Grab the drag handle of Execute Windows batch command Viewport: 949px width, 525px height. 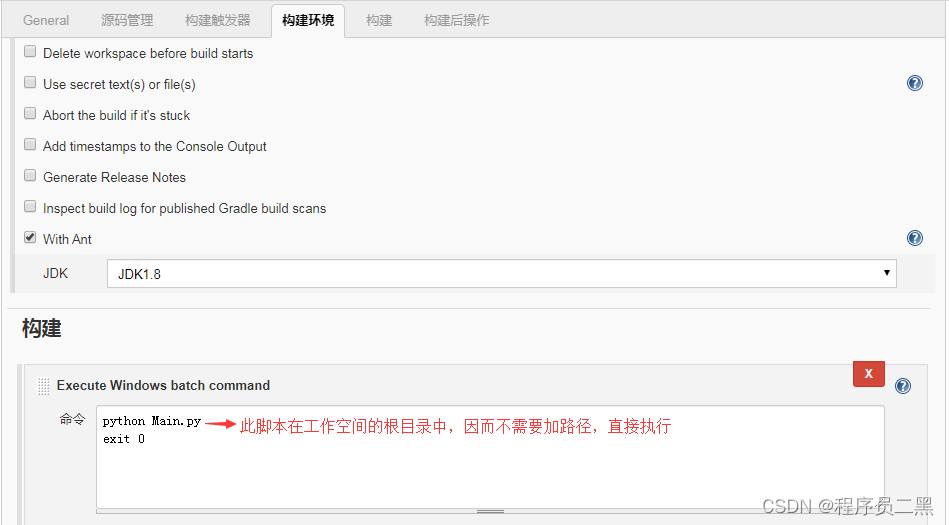44,386
